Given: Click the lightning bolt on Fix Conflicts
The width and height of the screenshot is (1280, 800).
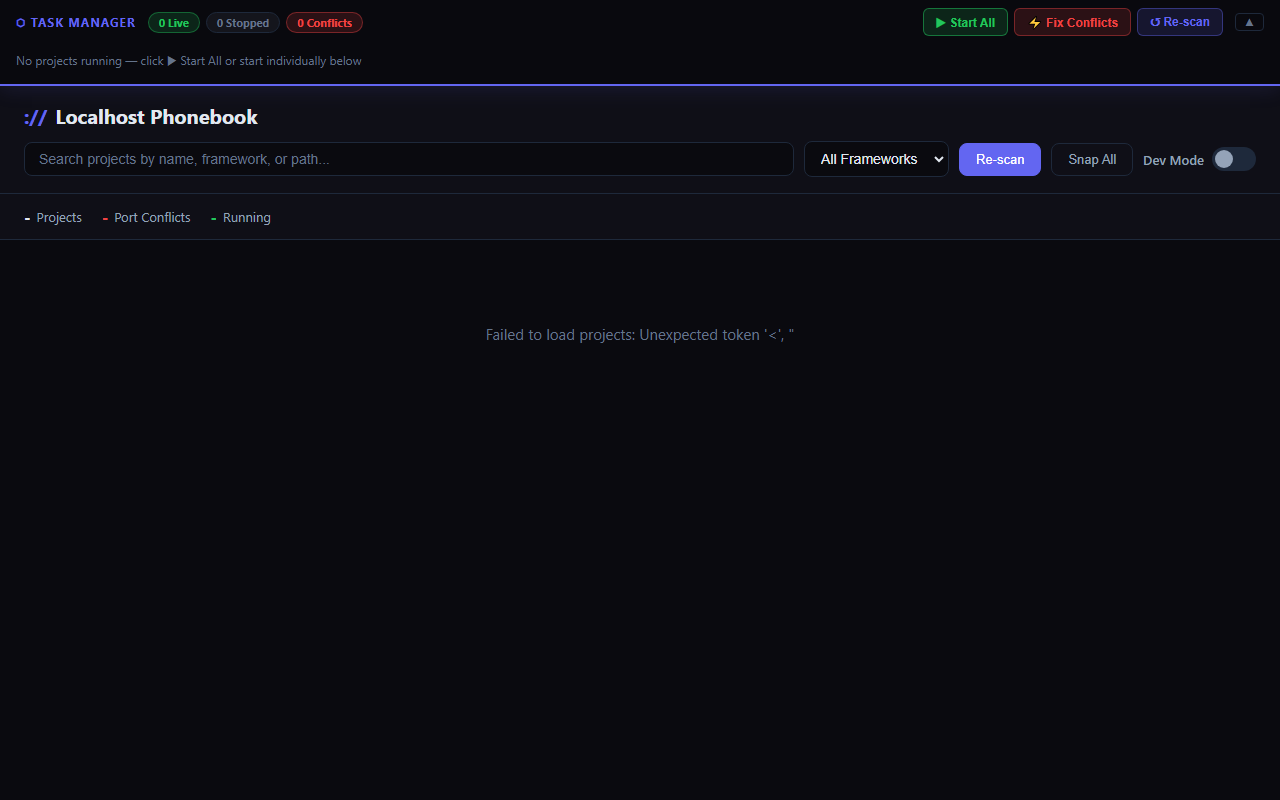Looking at the screenshot, I should pyautogui.click(x=1033, y=21).
